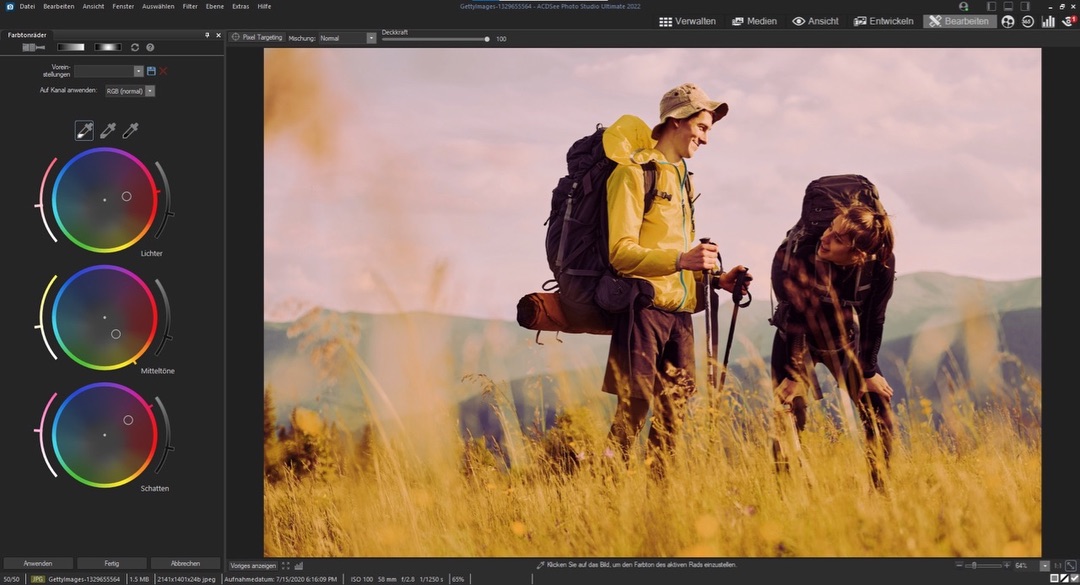Select the first eyedropper tool

click(85, 130)
